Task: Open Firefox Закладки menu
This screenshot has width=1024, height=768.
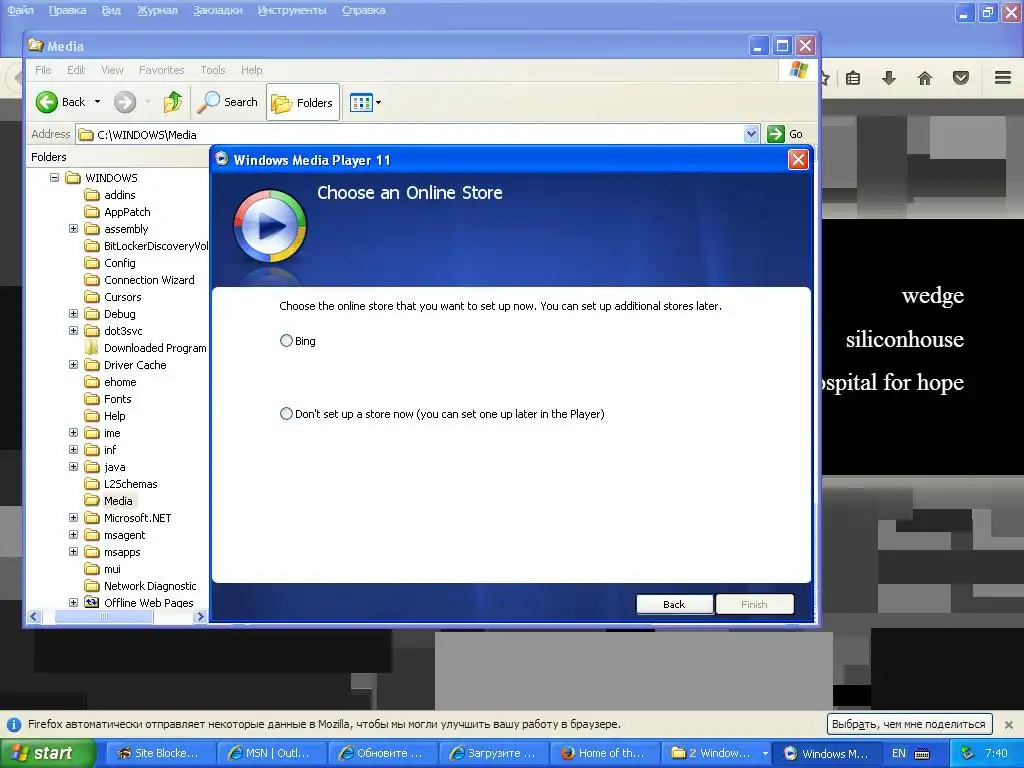Action: click(217, 10)
